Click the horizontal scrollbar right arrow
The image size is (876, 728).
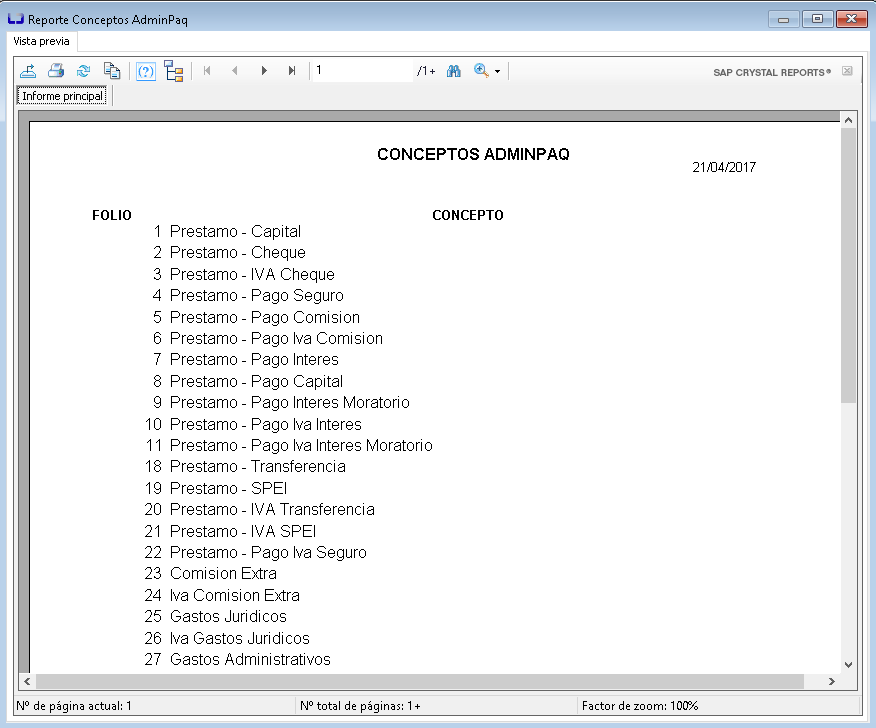tap(832, 681)
